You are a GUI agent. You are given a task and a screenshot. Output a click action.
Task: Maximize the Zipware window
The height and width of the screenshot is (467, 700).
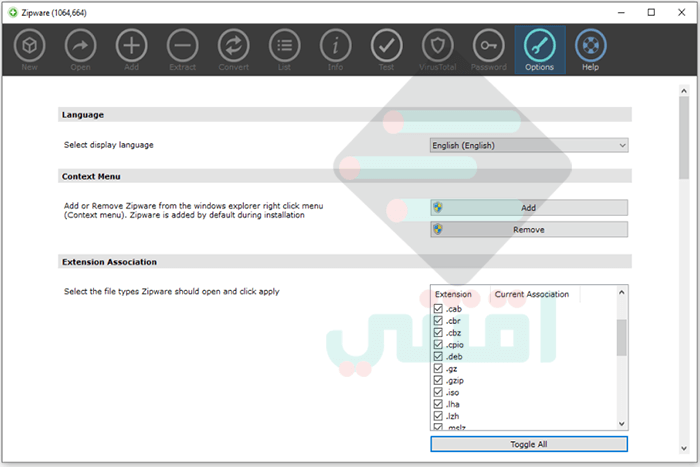tap(651, 13)
